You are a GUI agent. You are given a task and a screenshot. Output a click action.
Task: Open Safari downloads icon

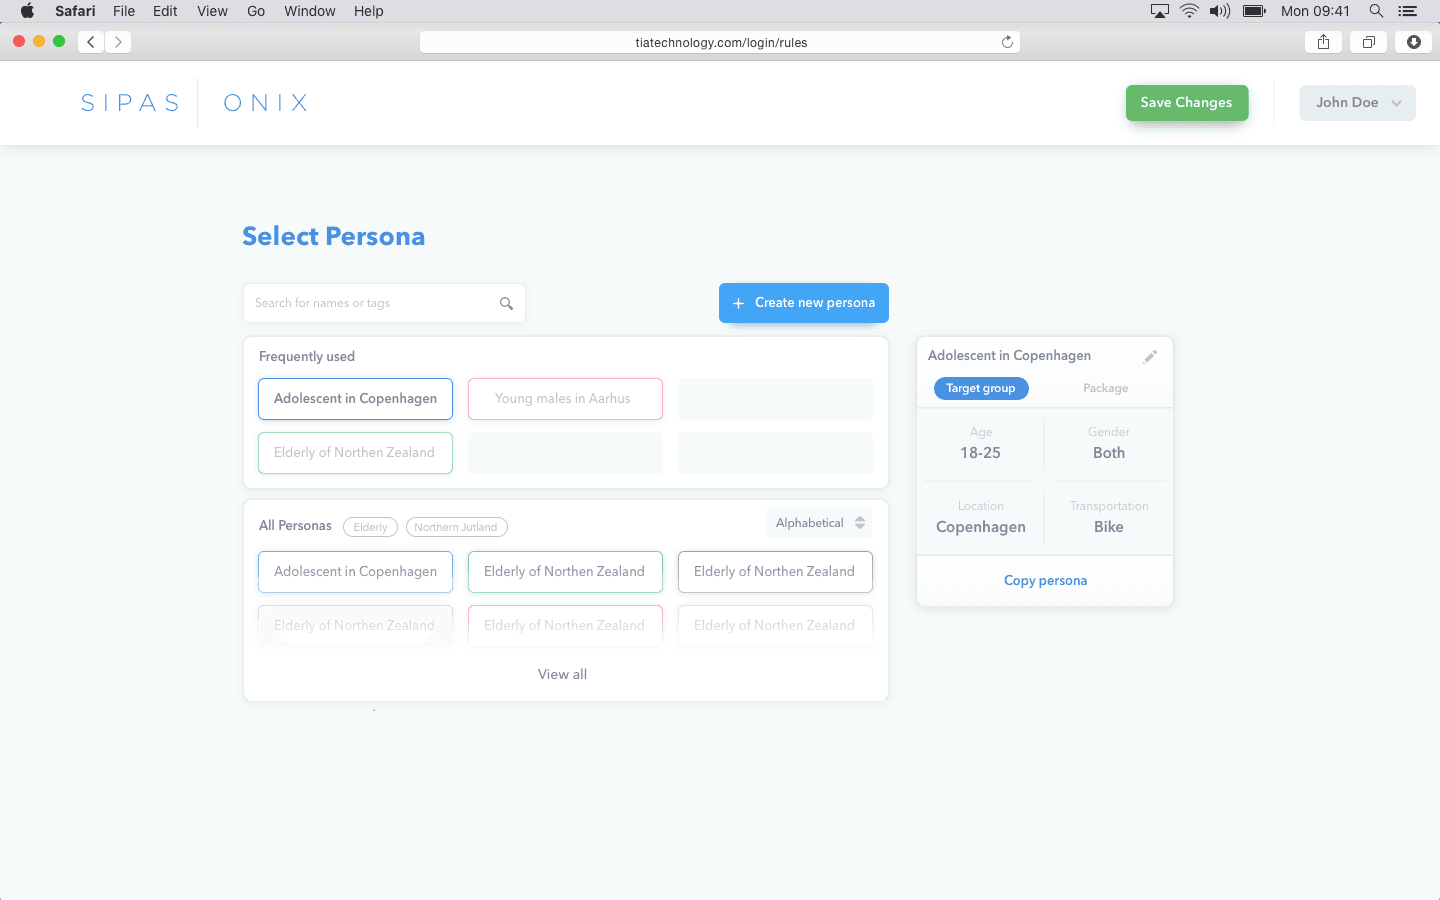click(x=1413, y=42)
